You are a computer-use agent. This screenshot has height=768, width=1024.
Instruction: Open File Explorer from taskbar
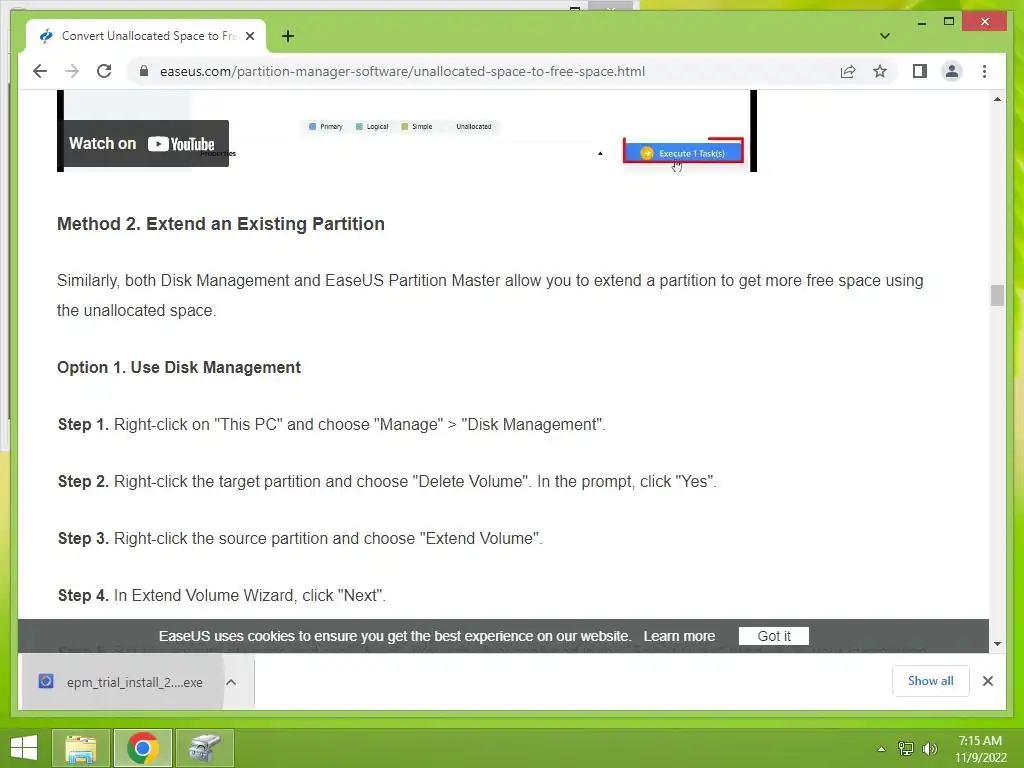[81, 748]
